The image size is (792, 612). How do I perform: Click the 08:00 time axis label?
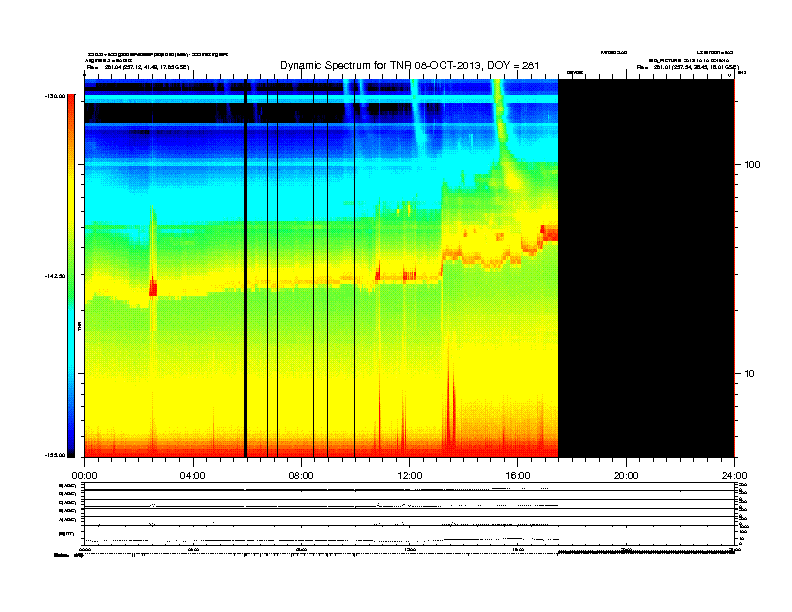301,476
